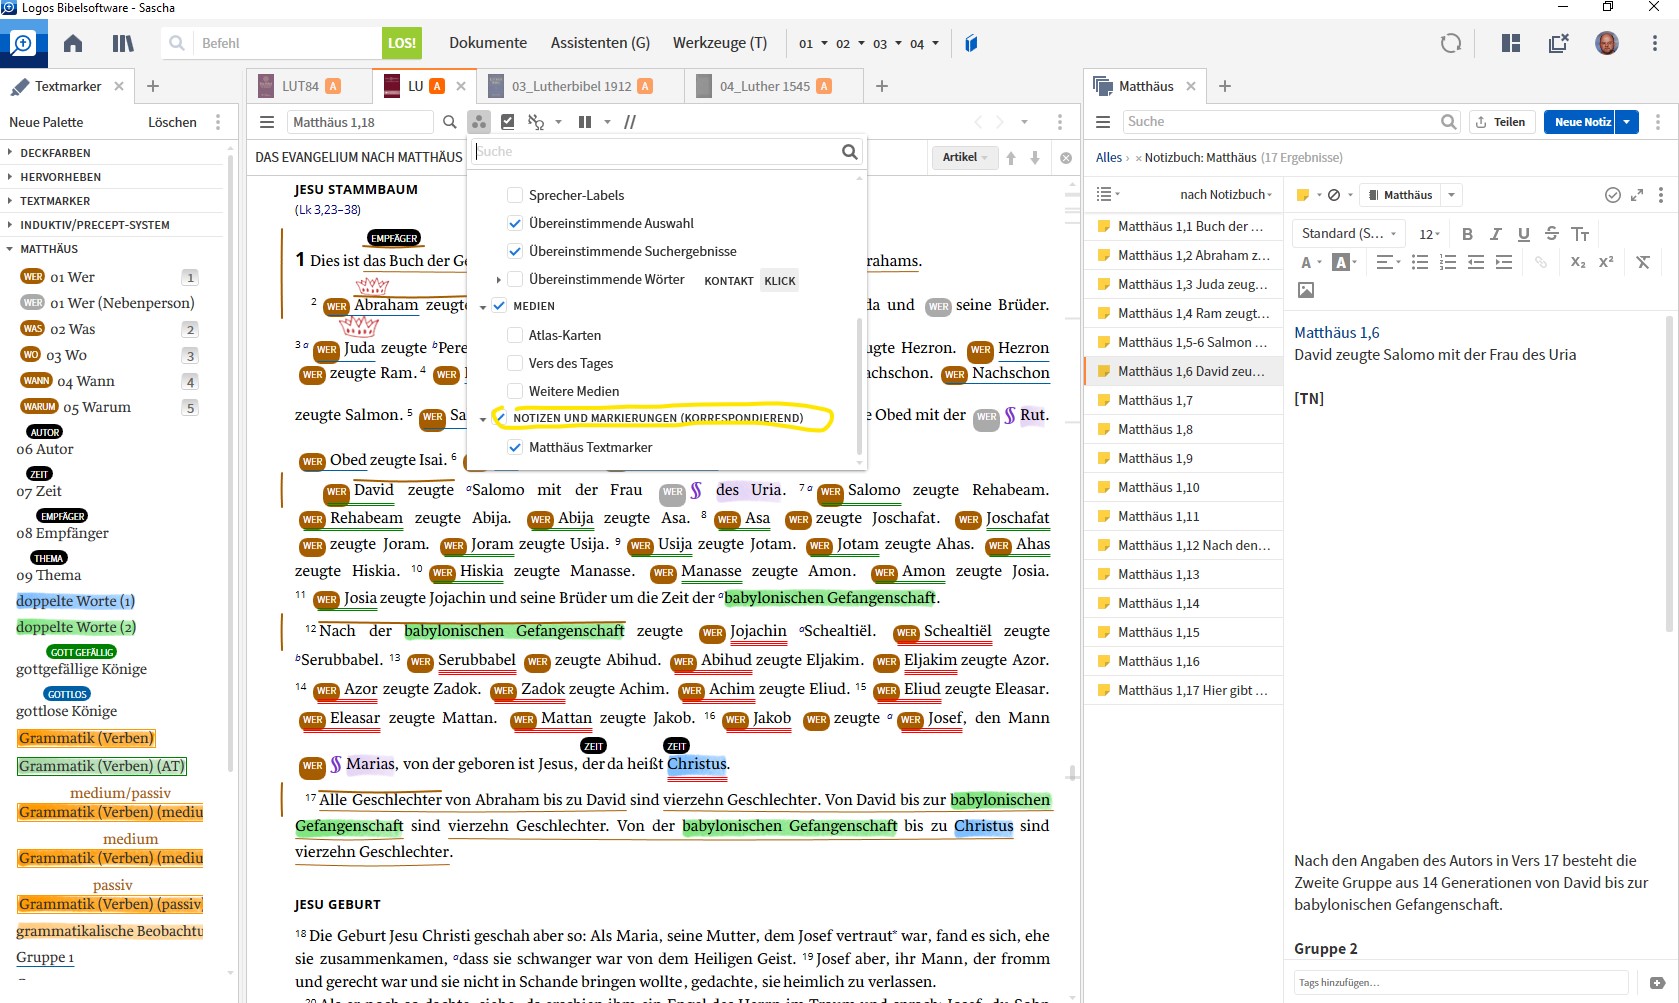
Task: Collapse the MATTHÄUS palette section
Action: pos(10,249)
